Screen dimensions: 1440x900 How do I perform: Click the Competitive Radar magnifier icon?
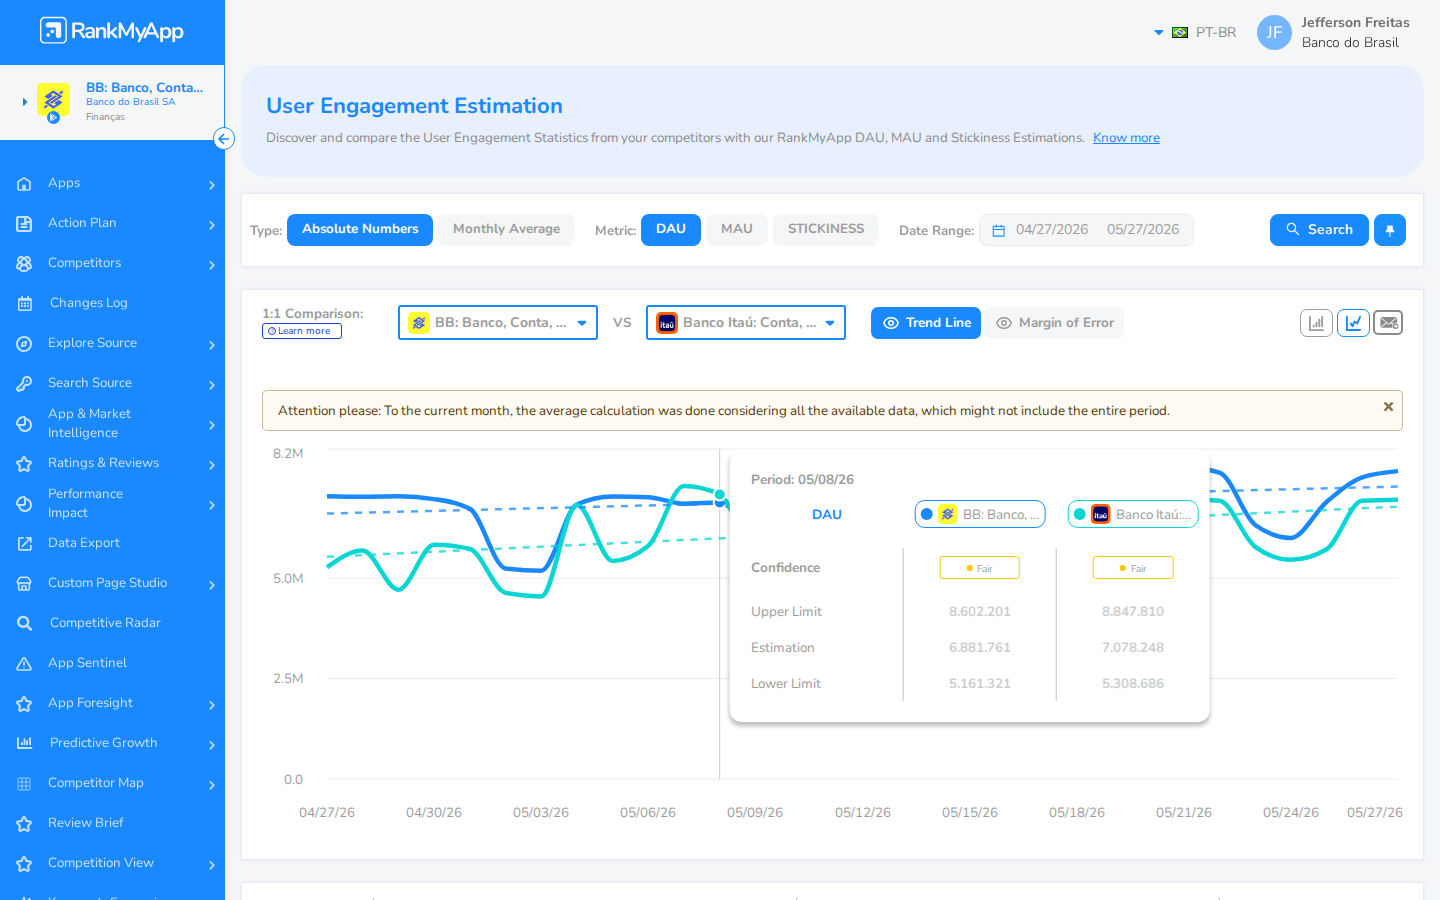point(24,624)
